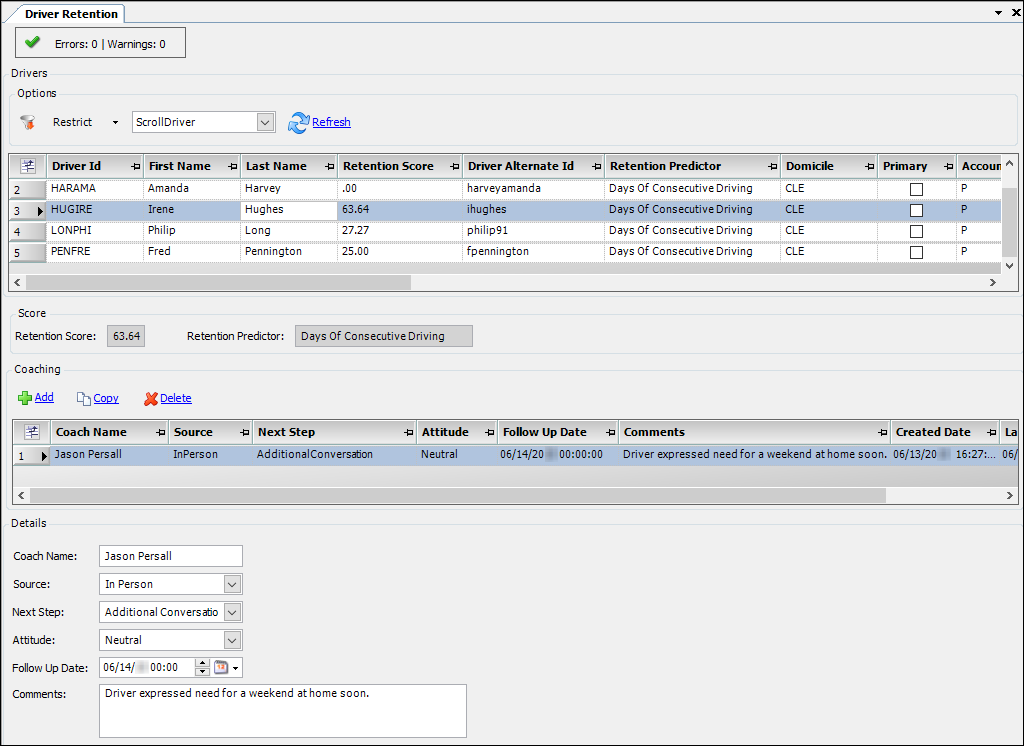Image resolution: width=1024 pixels, height=746 pixels.
Task: Click the Restrict filter funnel icon
Action: coord(27,122)
